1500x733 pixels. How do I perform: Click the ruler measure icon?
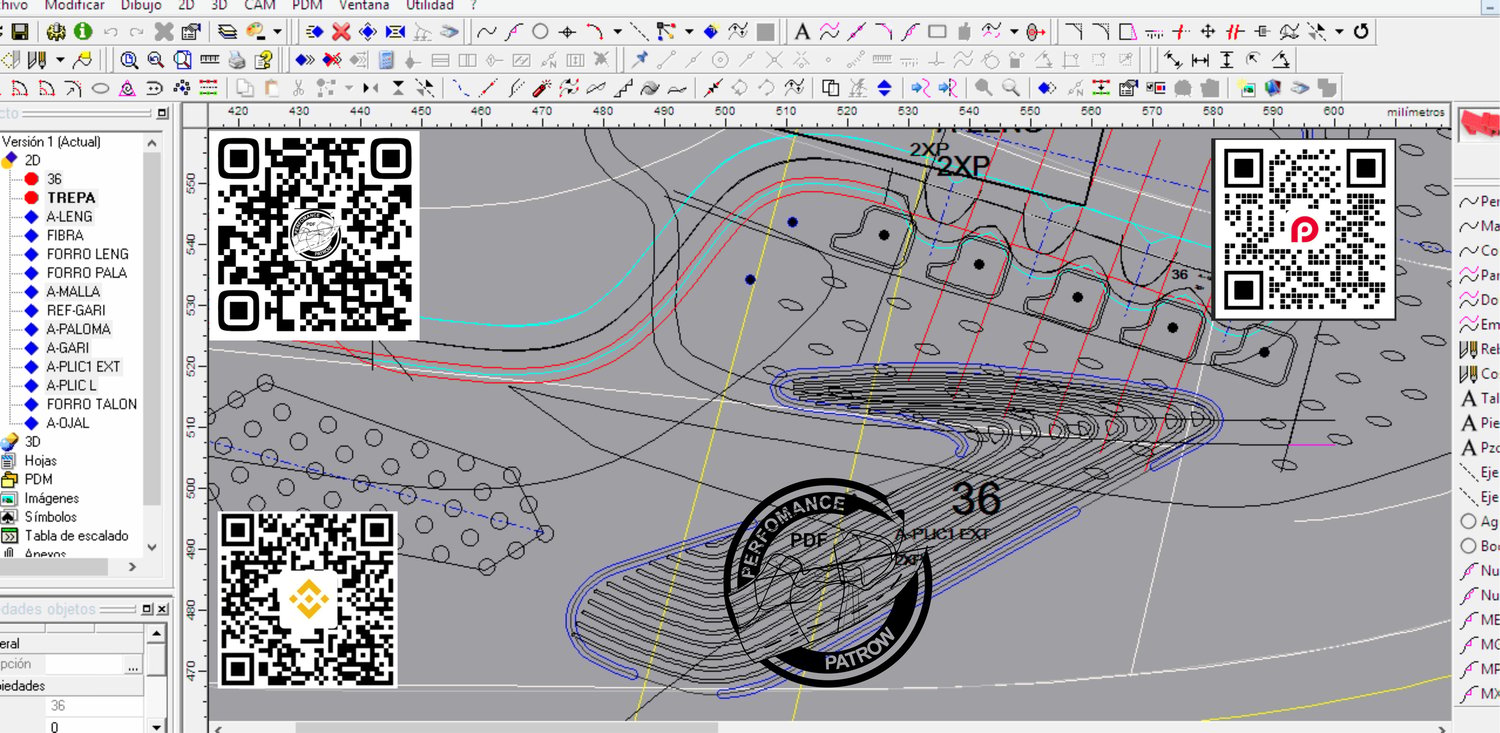(x=210, y=60)
